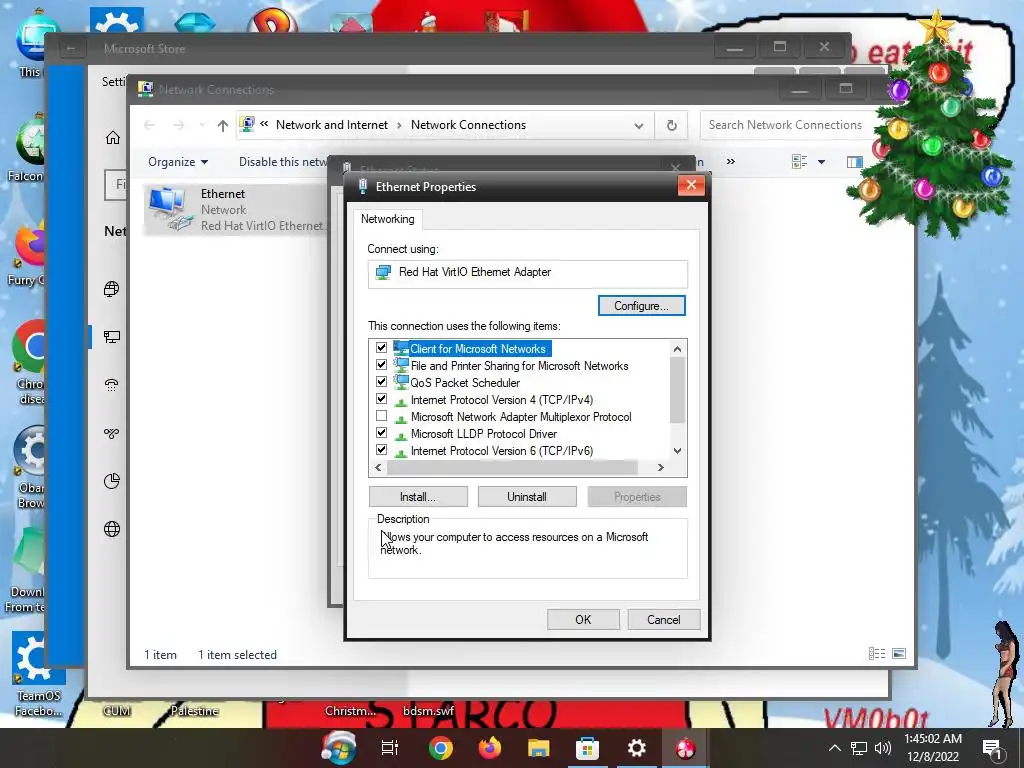1024x768 pixels.
Task: Click the Configure... button
Action: tap(641, 306)
